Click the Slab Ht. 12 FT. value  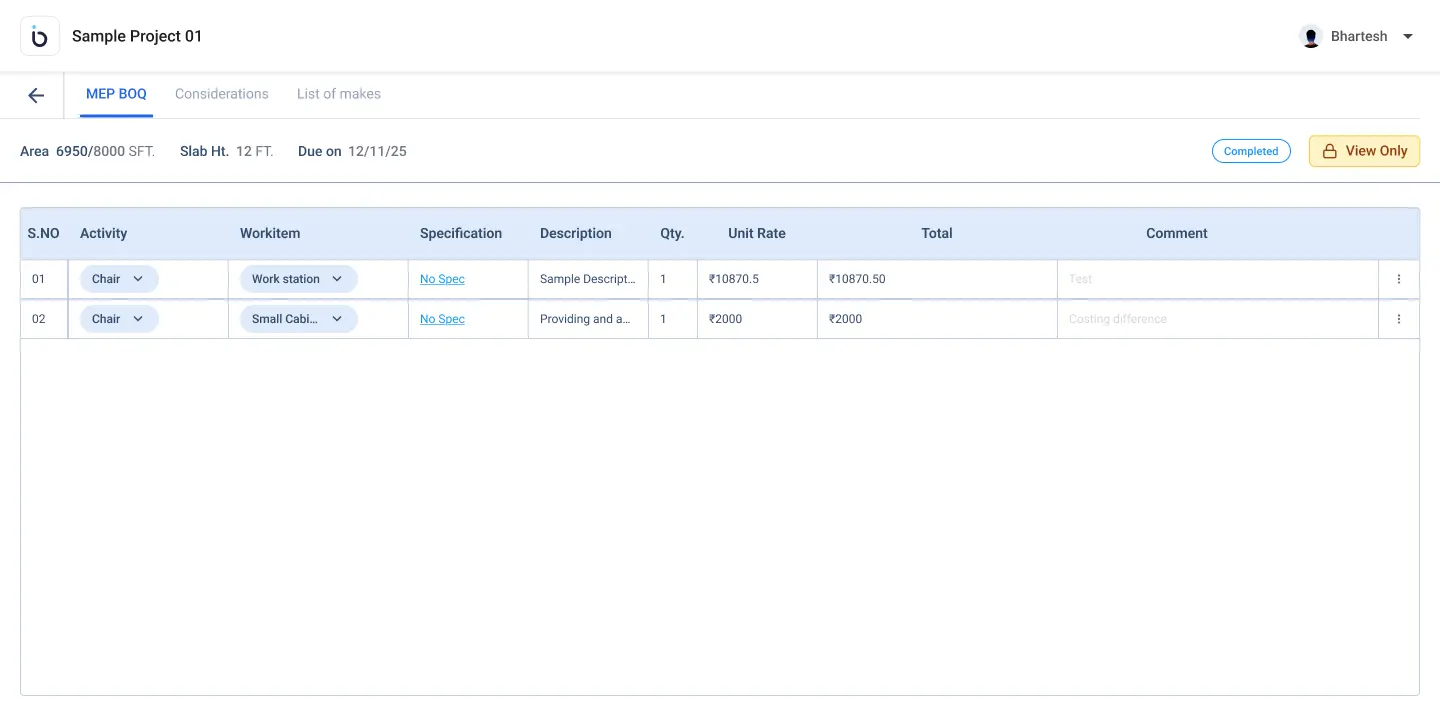[227, 151]
